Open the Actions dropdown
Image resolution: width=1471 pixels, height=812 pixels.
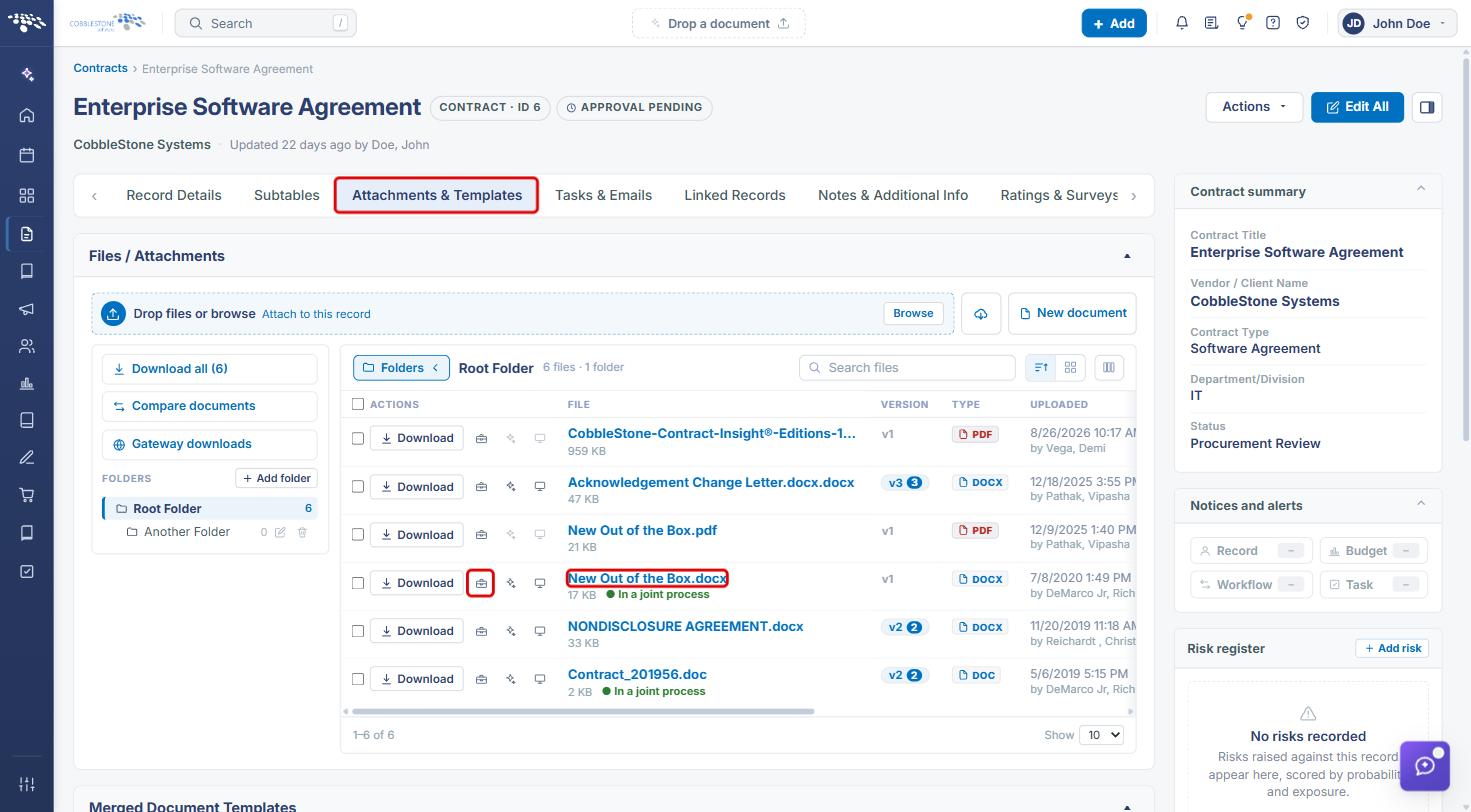tap(1254, 107)
